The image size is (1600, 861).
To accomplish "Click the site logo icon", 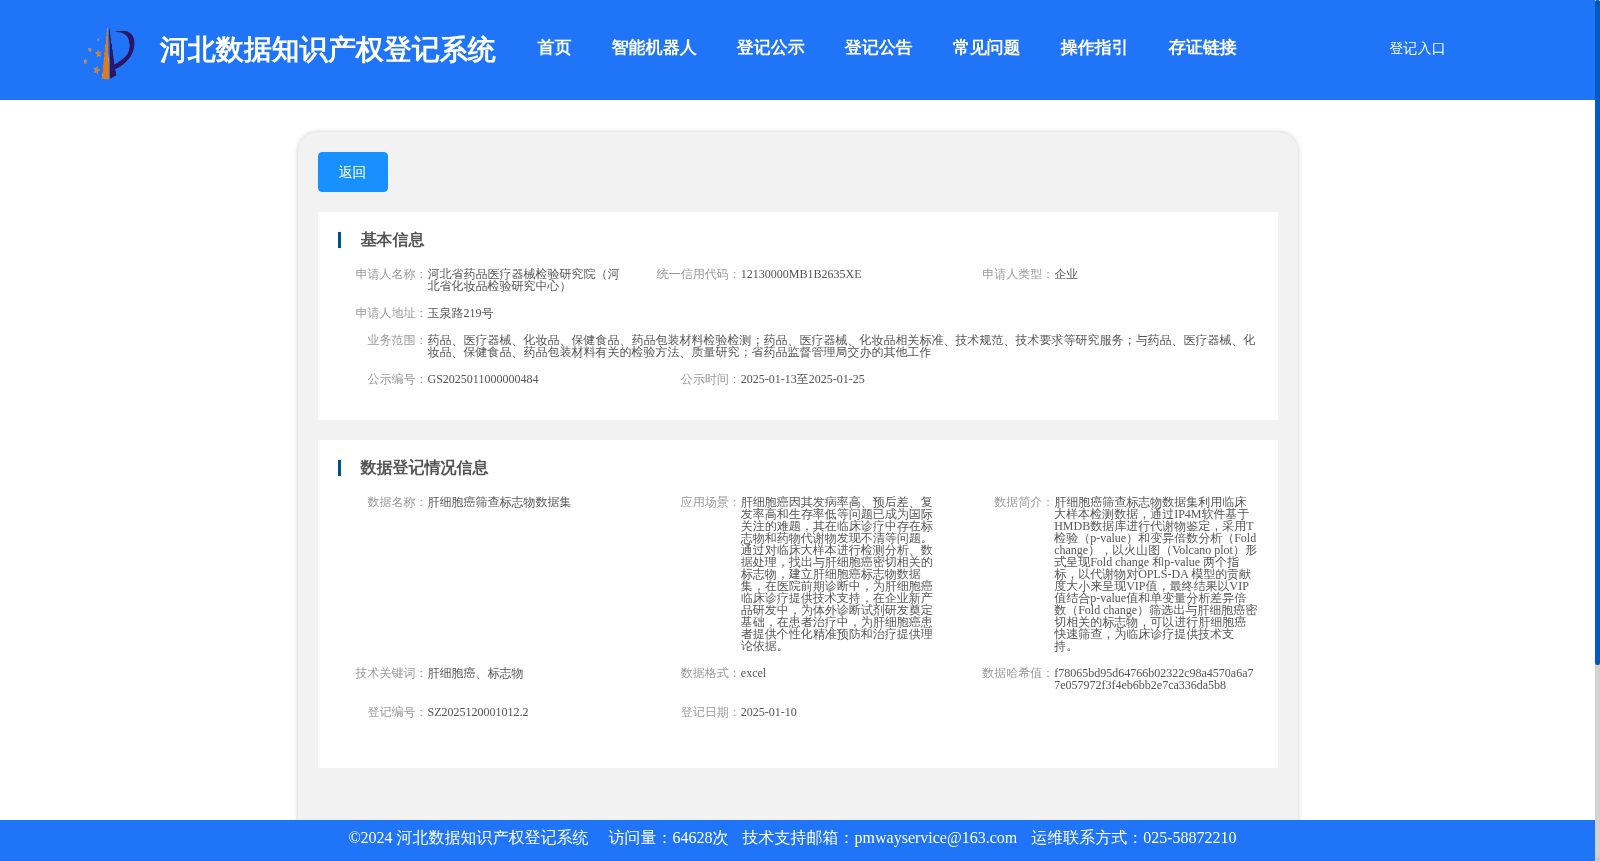I will [x=109, y=53].
